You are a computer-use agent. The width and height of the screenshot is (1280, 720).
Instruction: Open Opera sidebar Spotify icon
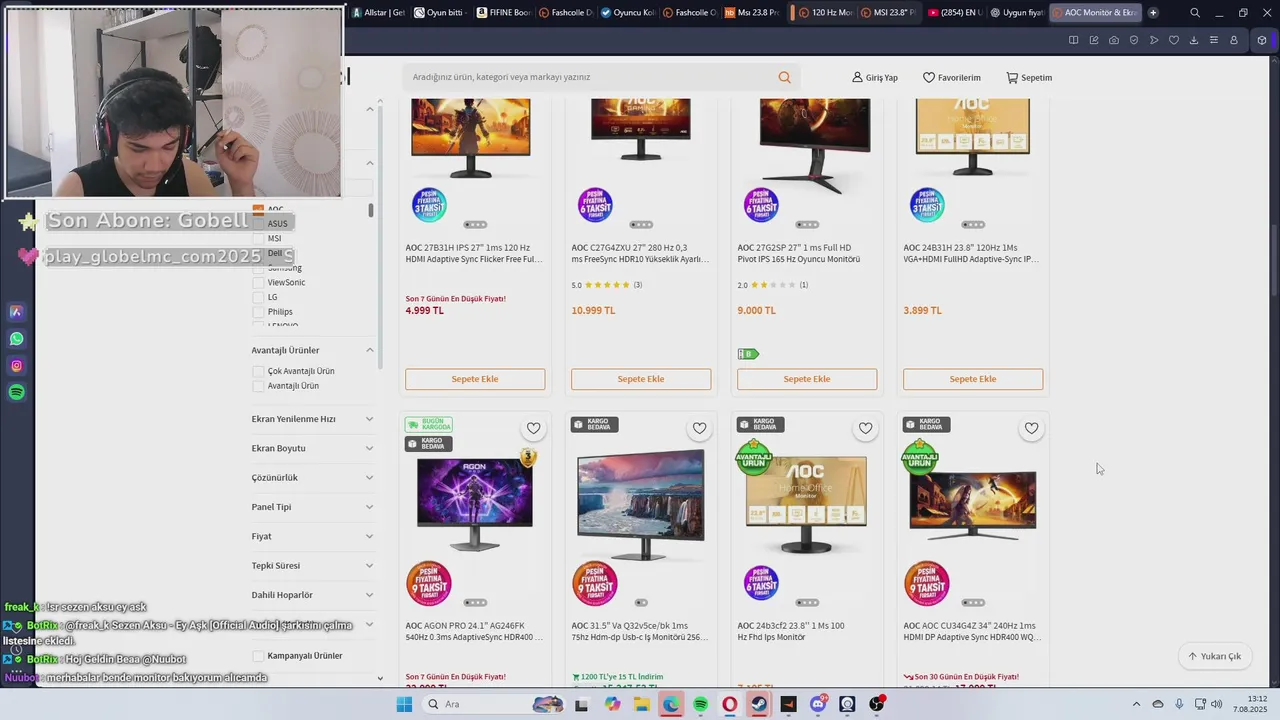pos(16,393)
